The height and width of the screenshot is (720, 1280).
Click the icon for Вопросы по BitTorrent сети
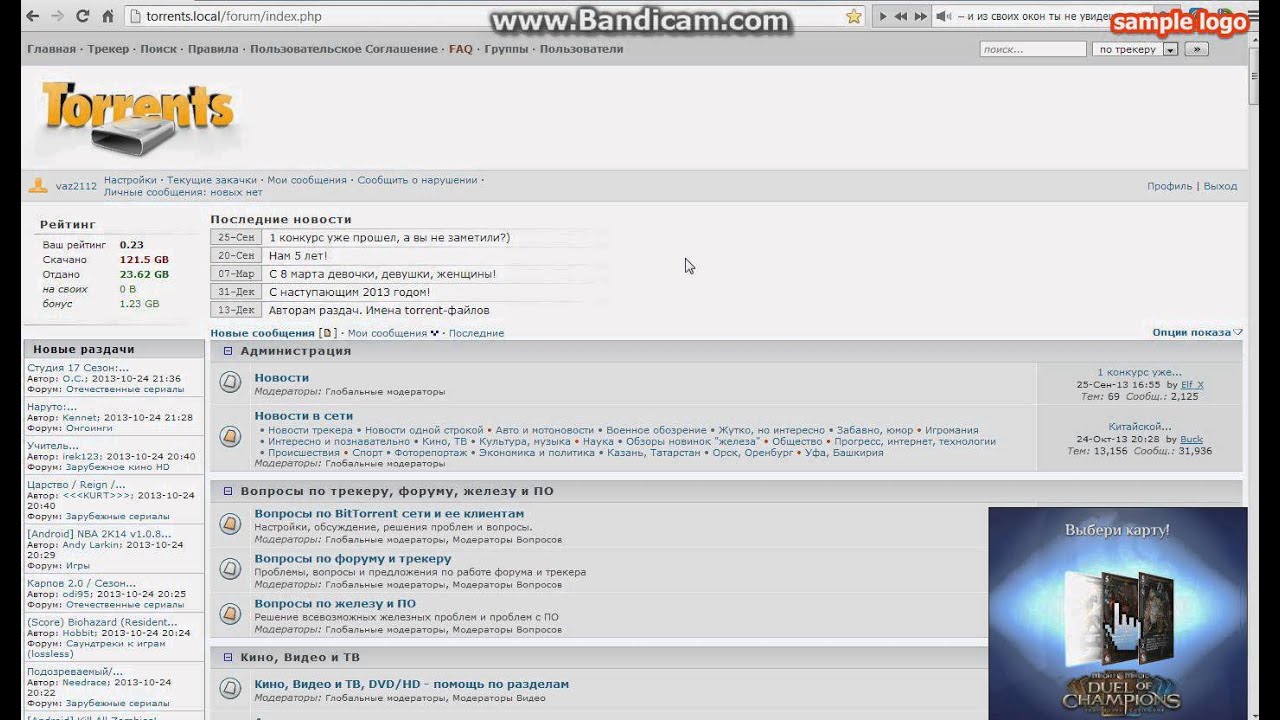point(230,523)
